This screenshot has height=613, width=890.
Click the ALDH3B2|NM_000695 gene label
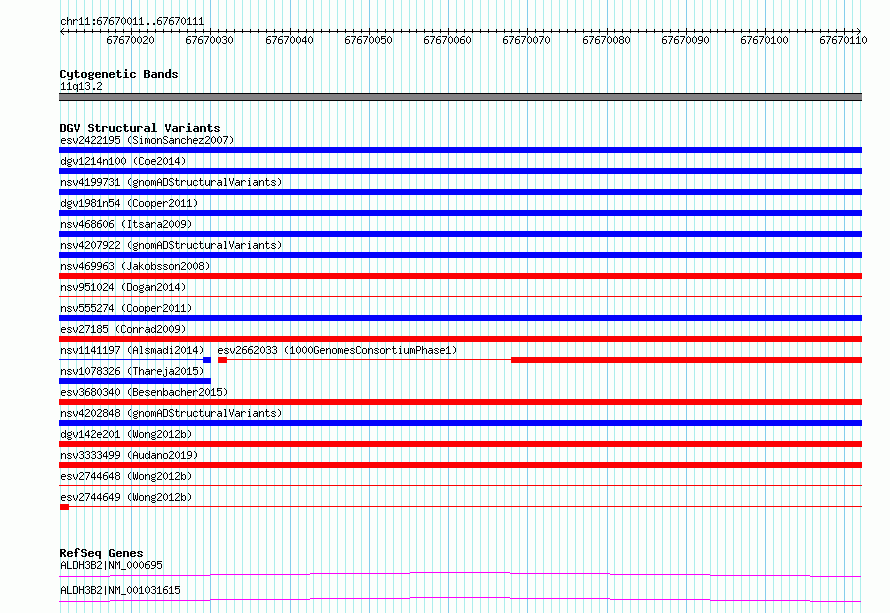tap(111, 565)
